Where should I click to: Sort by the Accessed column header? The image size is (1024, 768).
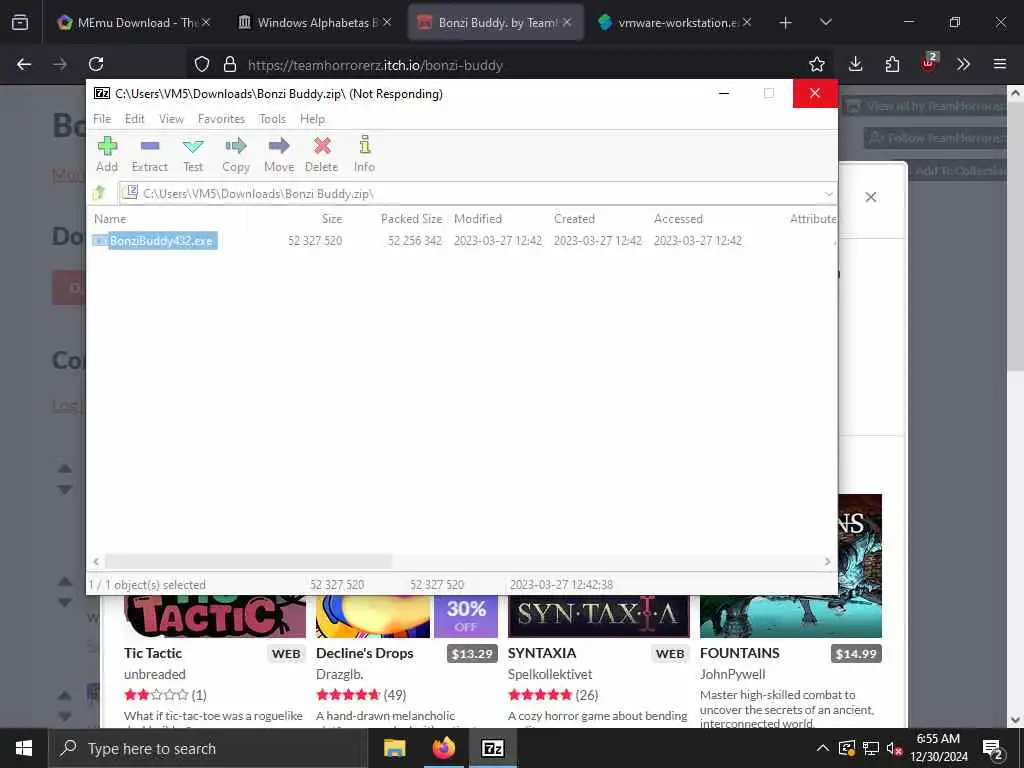pos(679,219)
